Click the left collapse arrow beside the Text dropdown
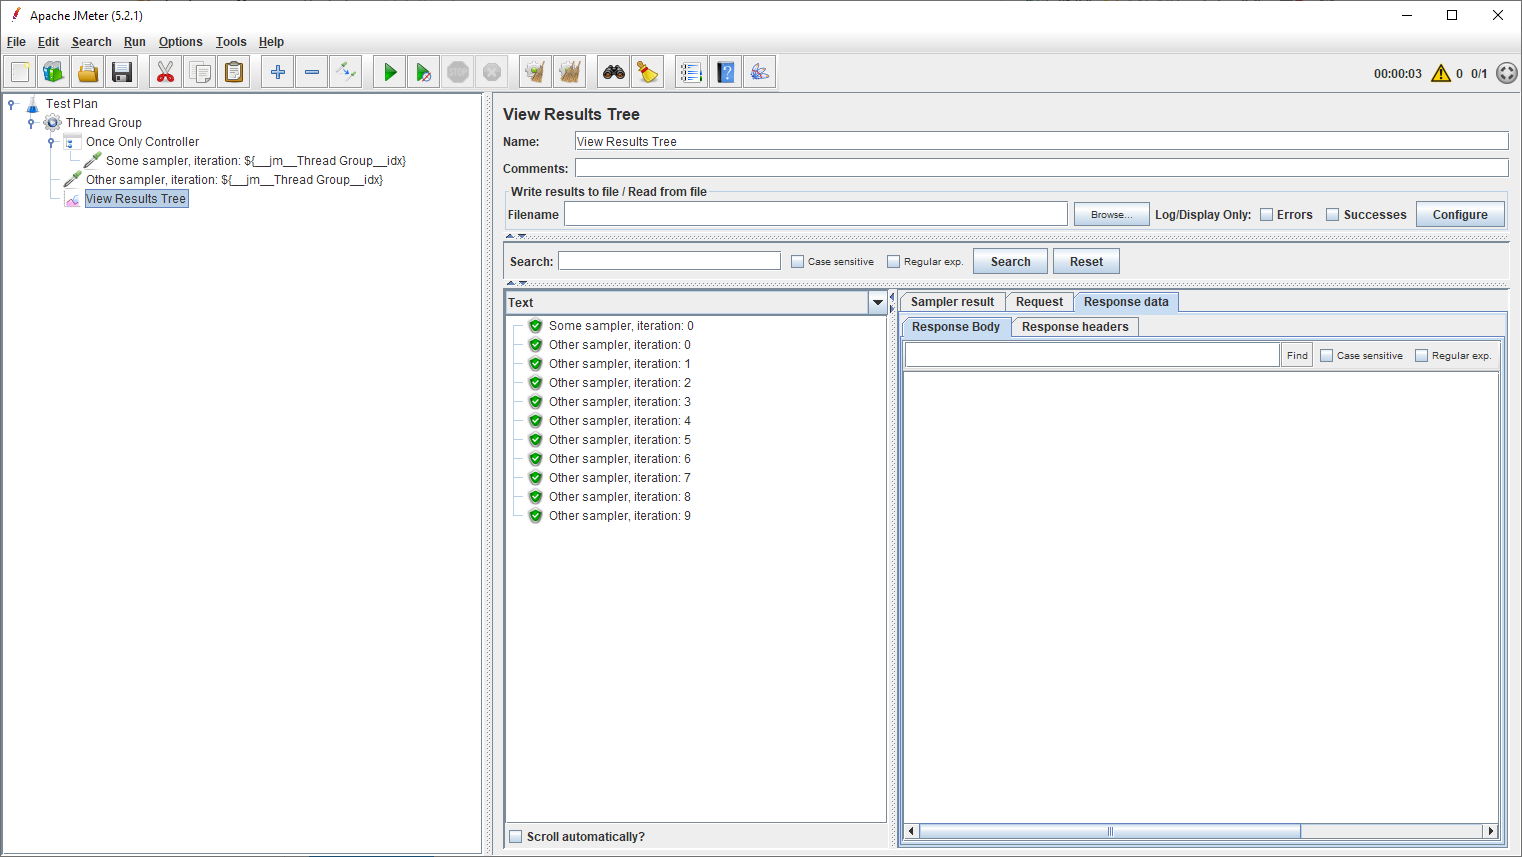 892,297
